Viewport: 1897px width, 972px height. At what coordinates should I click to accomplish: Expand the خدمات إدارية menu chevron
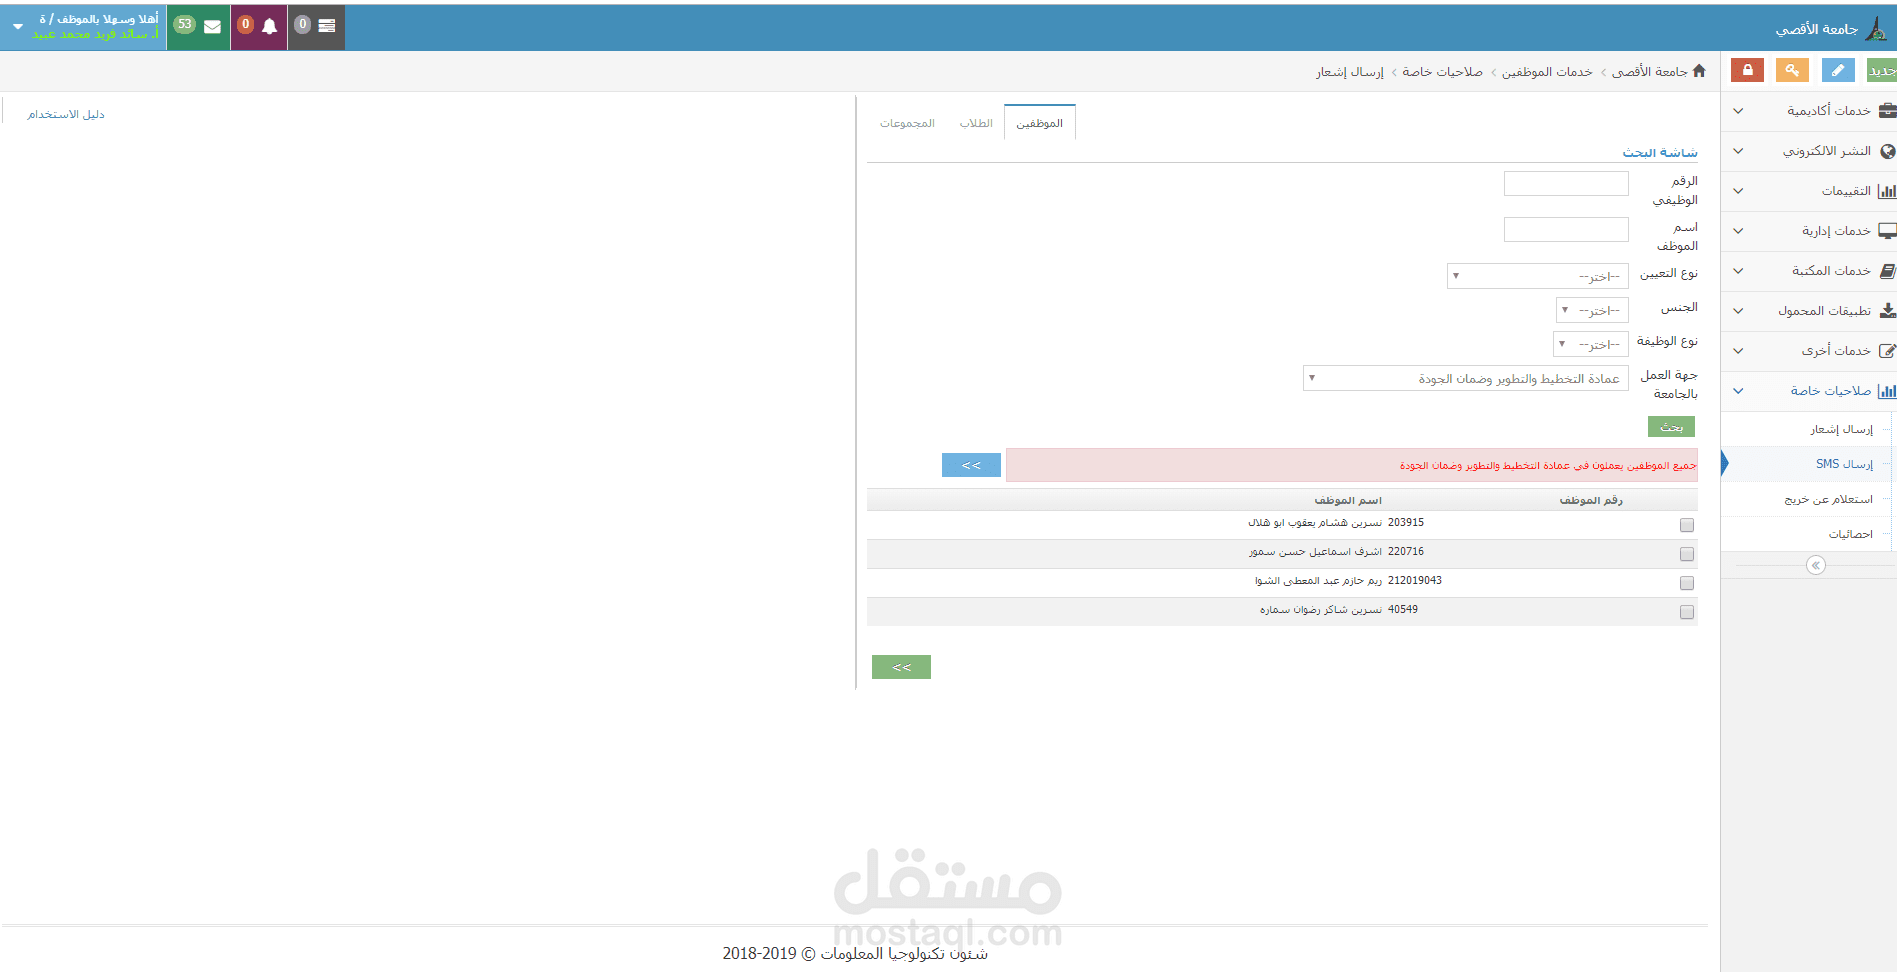(x=1738, y=231)
